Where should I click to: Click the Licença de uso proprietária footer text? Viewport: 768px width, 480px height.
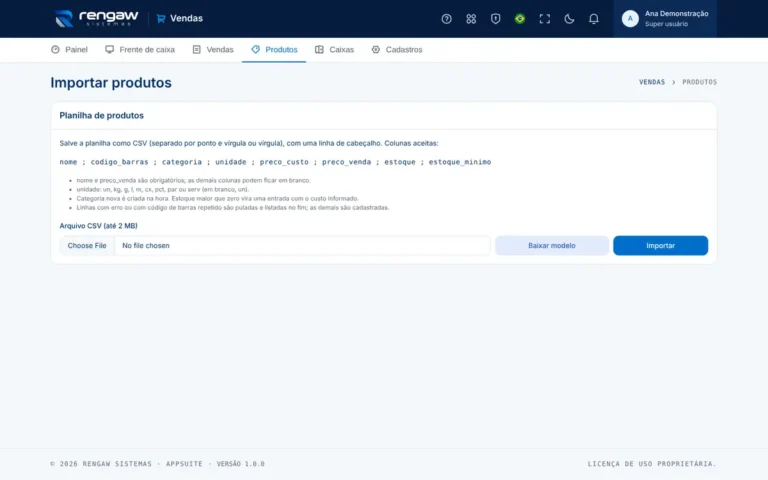click(x=652, y=464)
